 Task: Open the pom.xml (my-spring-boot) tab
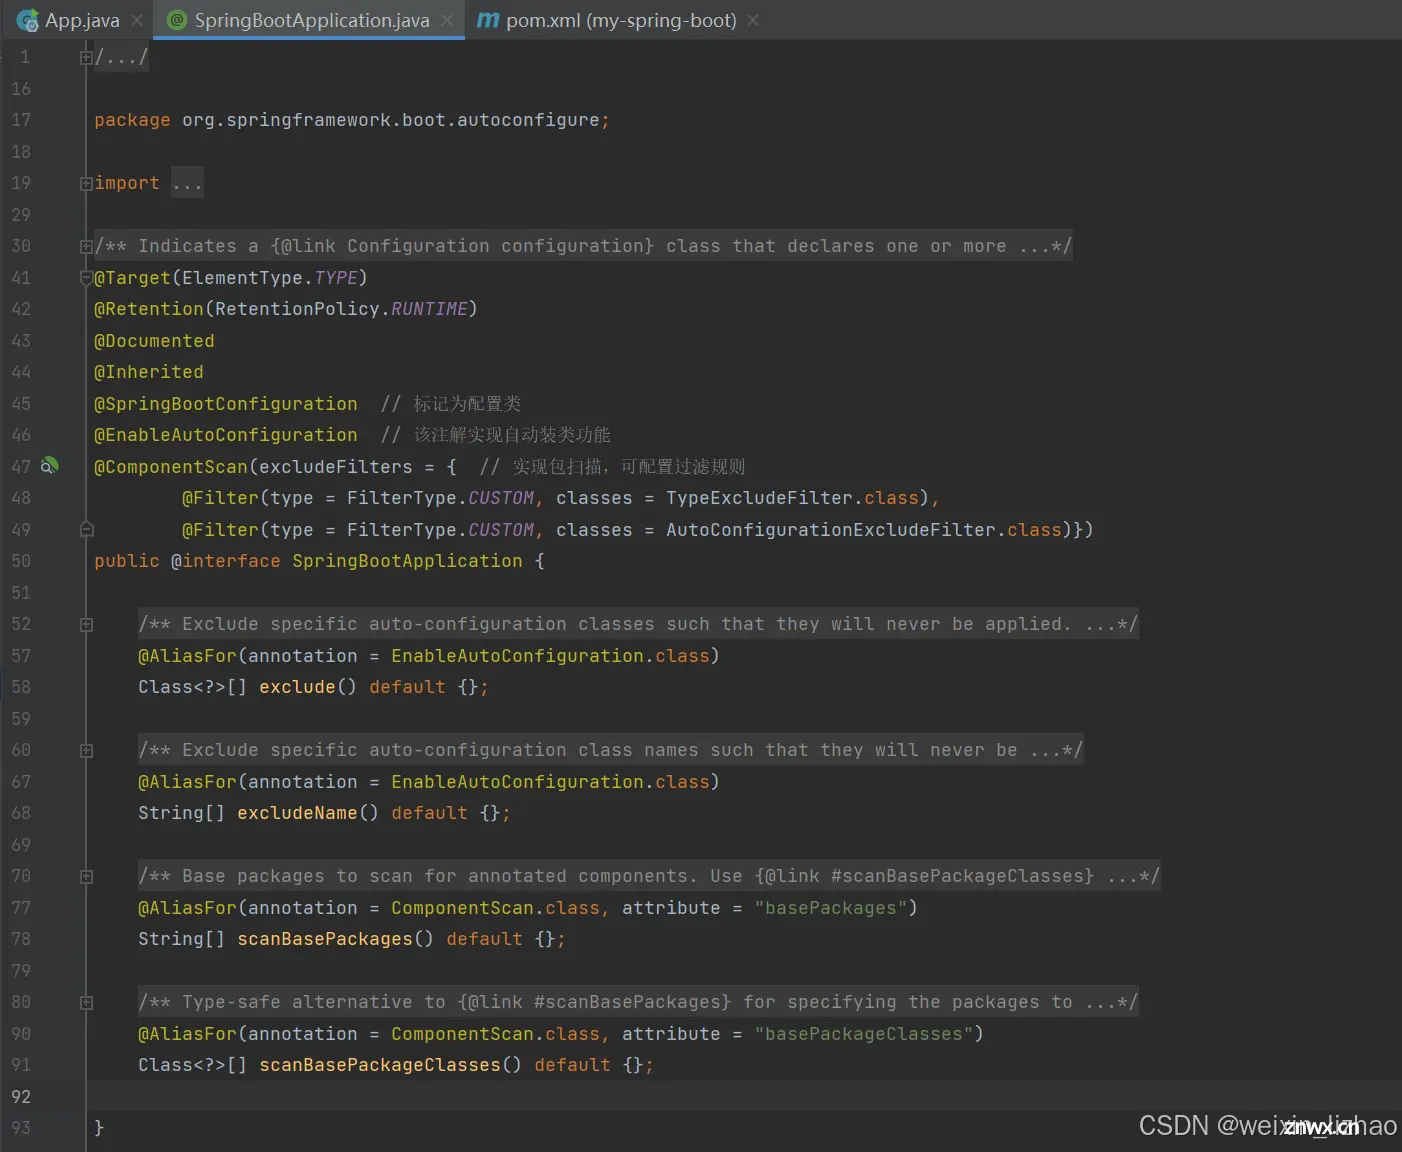620,20
